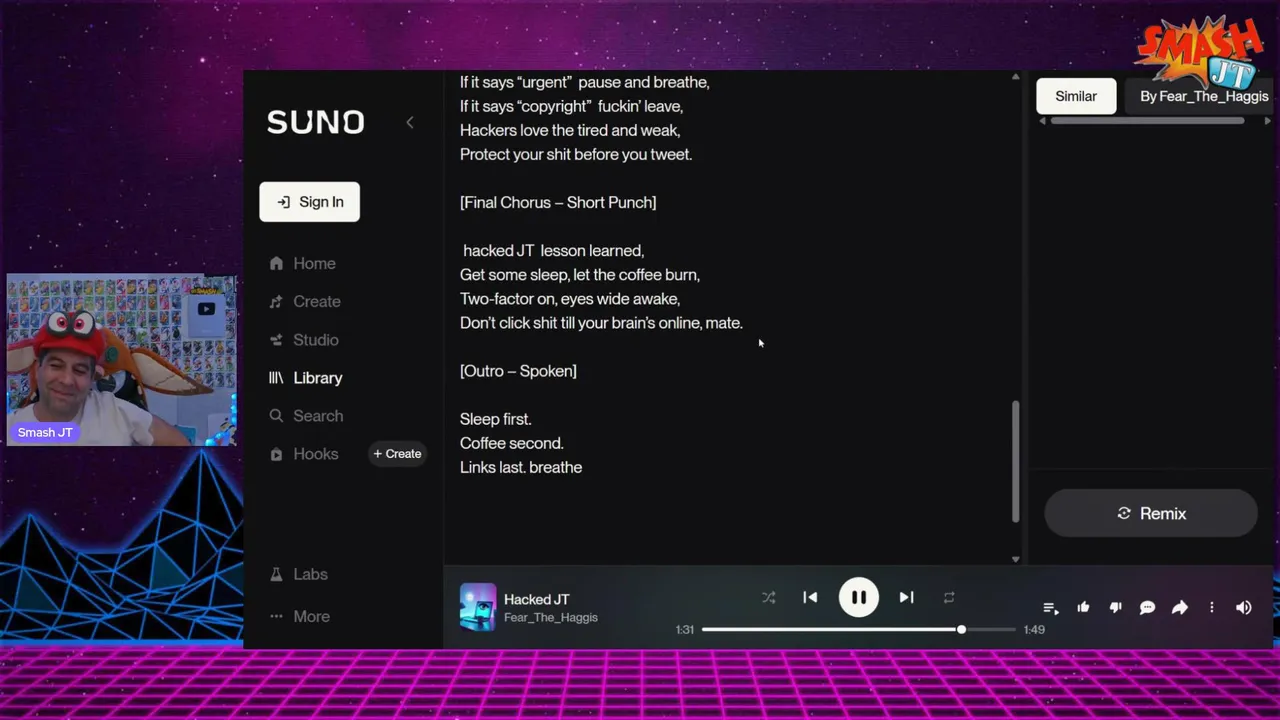
Task: Click the Hooks icon
Action: click(x=276, y=454)
